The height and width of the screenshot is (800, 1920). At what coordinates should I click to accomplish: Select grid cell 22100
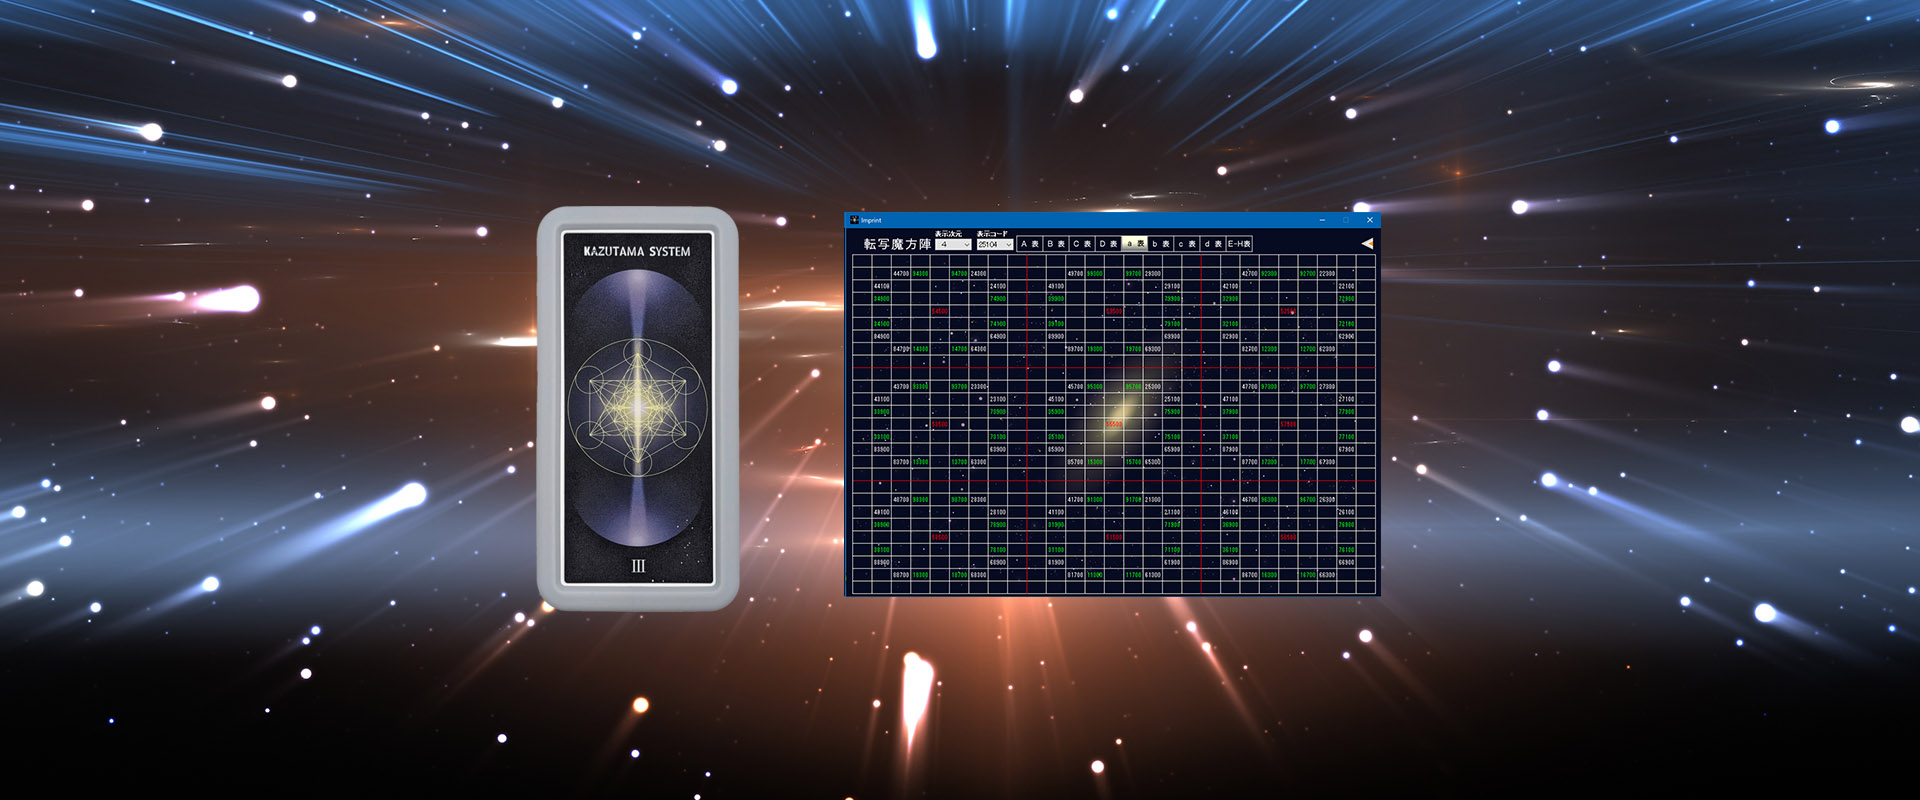click(1347, 286)
